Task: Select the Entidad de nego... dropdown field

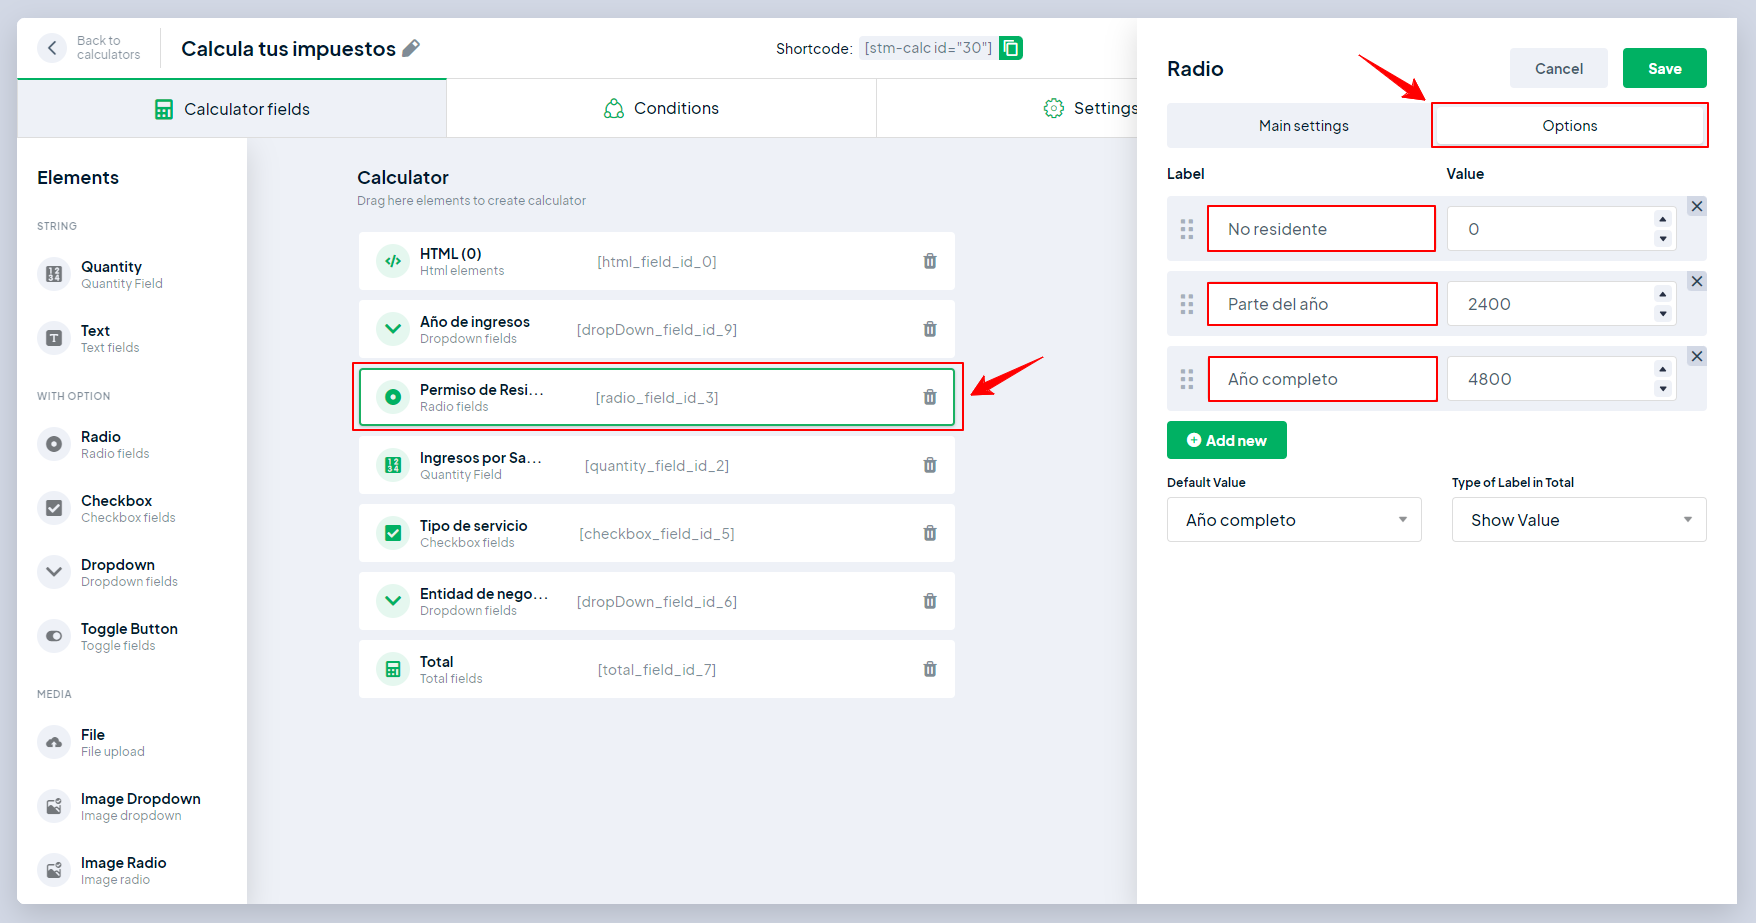Action: [x=657, y=601]
